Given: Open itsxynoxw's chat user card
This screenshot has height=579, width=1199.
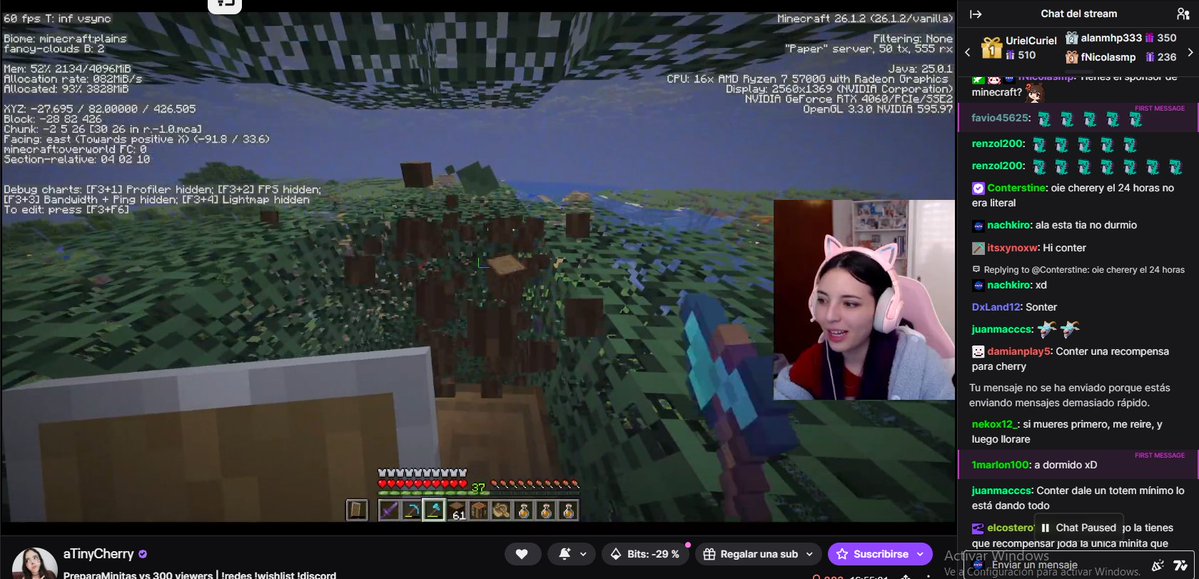Looking at the screenshot, I should coord(1012,248).
